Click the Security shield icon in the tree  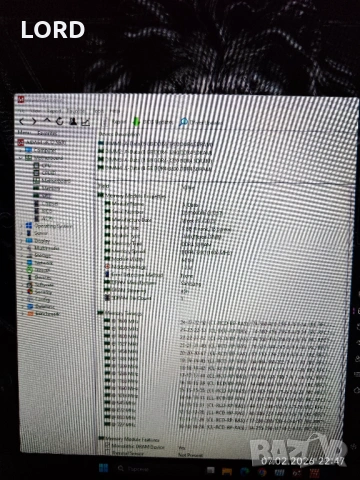pos(30,292)
